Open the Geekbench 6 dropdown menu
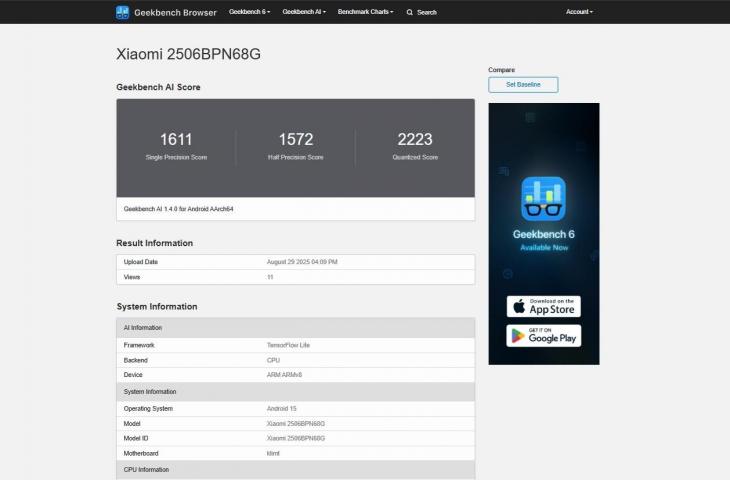This screenshot has height=480, width=730. click(250, 12)
